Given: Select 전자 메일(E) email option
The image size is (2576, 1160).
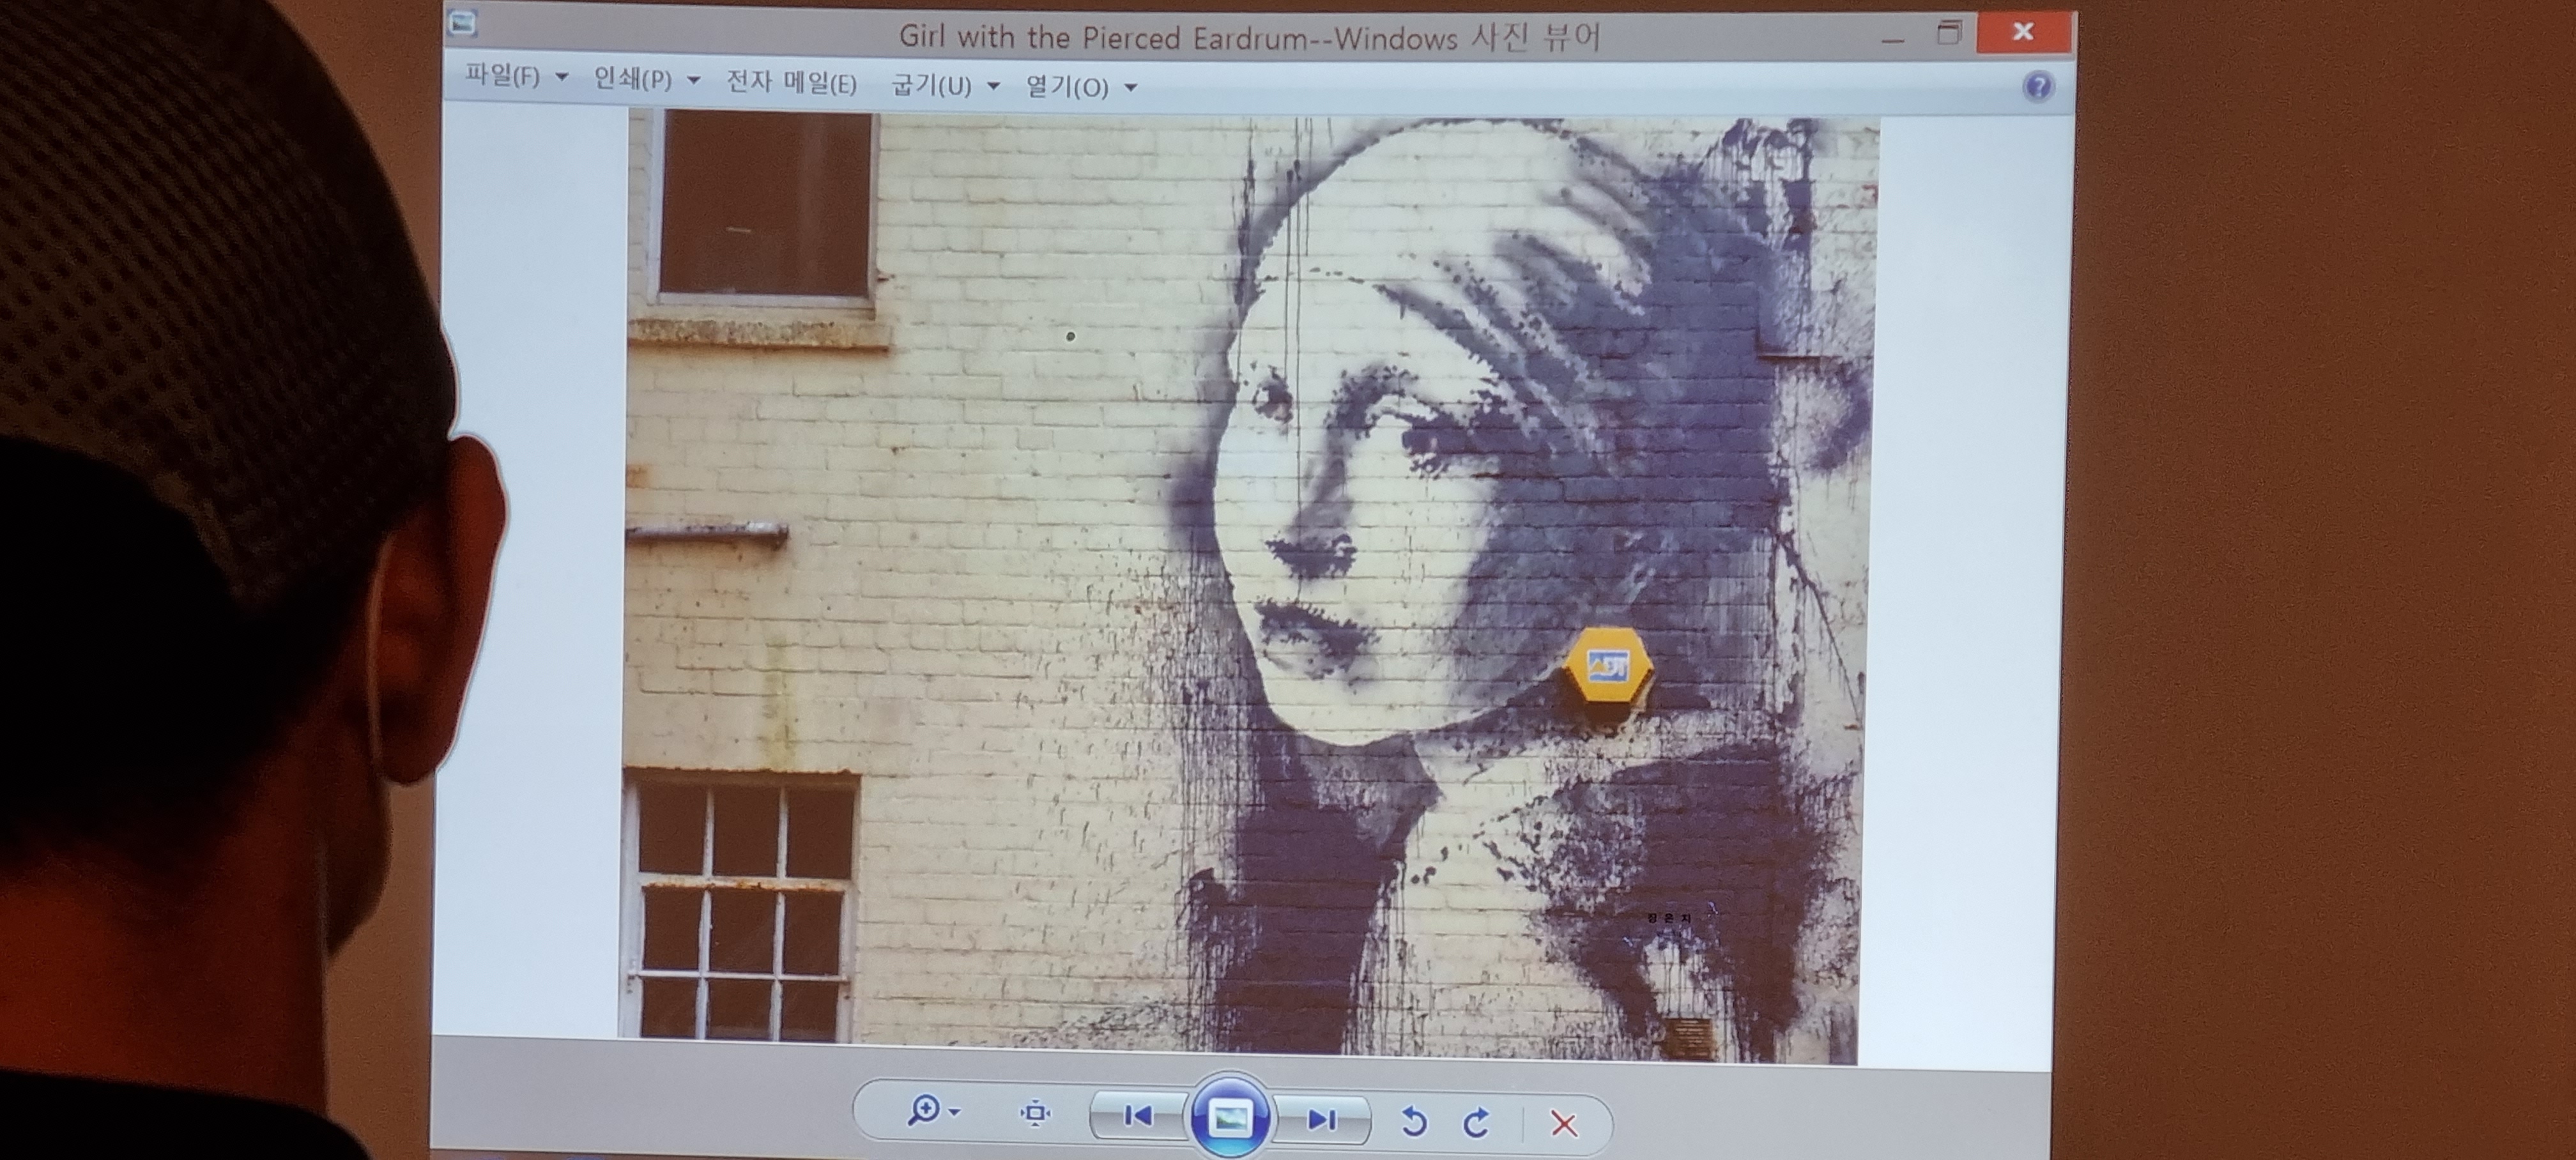Looking at the screenshot, I should click(791, 82).
